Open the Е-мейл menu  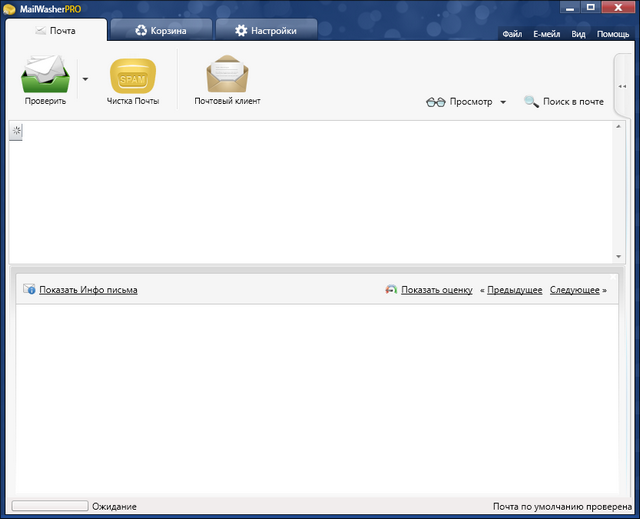(x=546, y=34)
